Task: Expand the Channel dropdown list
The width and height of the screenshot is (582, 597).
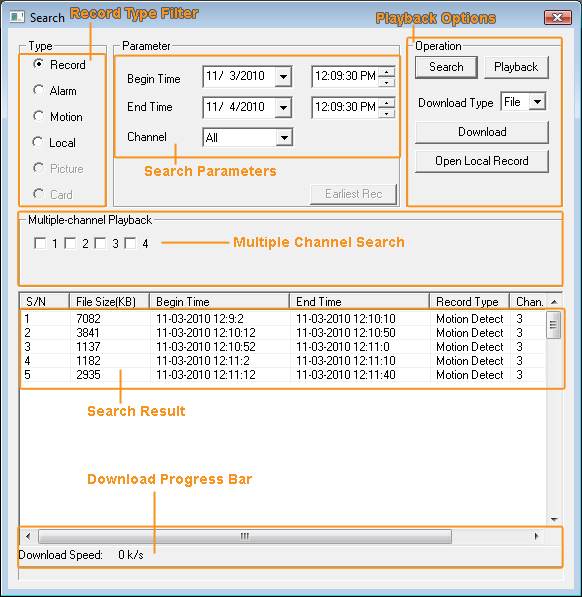Action: [284, 137]
